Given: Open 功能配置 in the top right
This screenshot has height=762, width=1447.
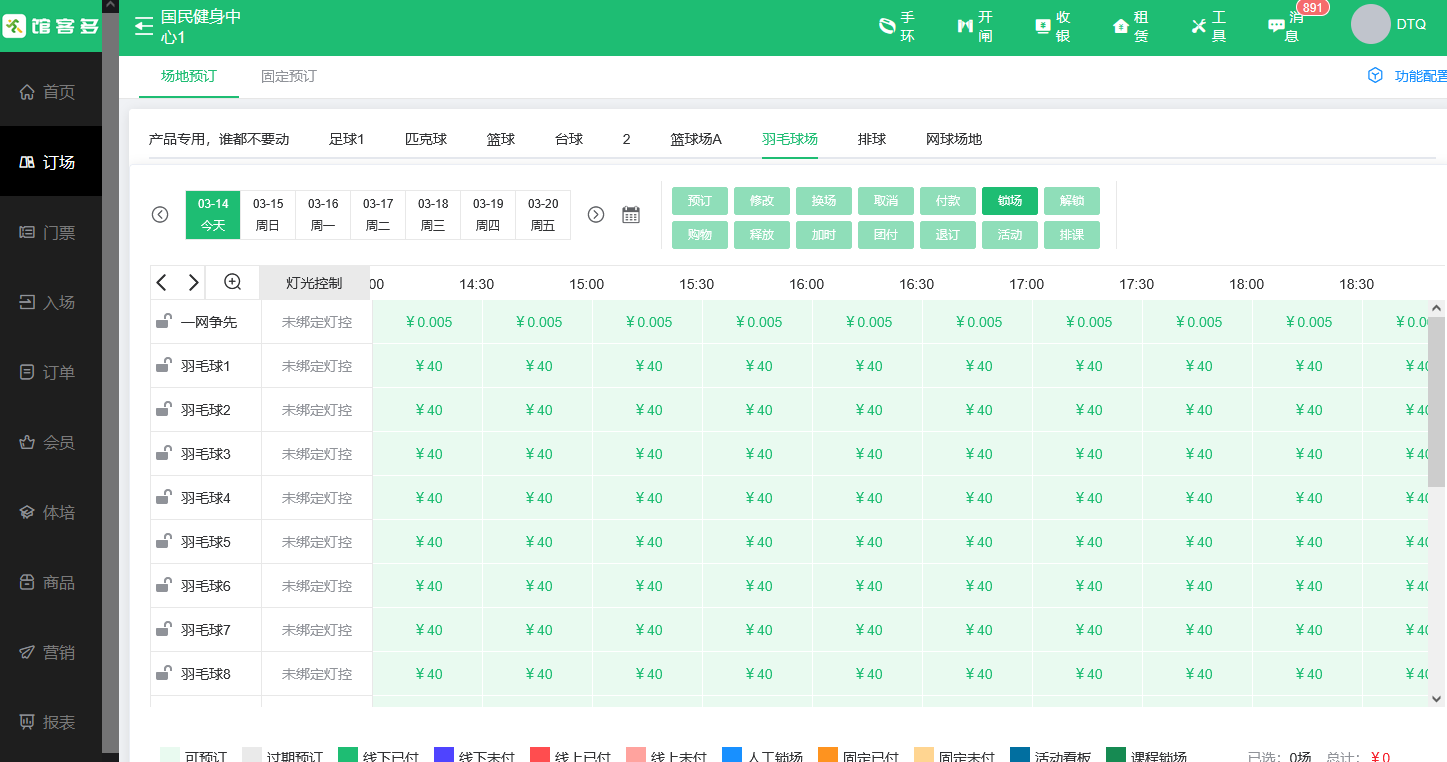Looking at the screenshot, I should pyautogui.click(x=1413, y=75).
